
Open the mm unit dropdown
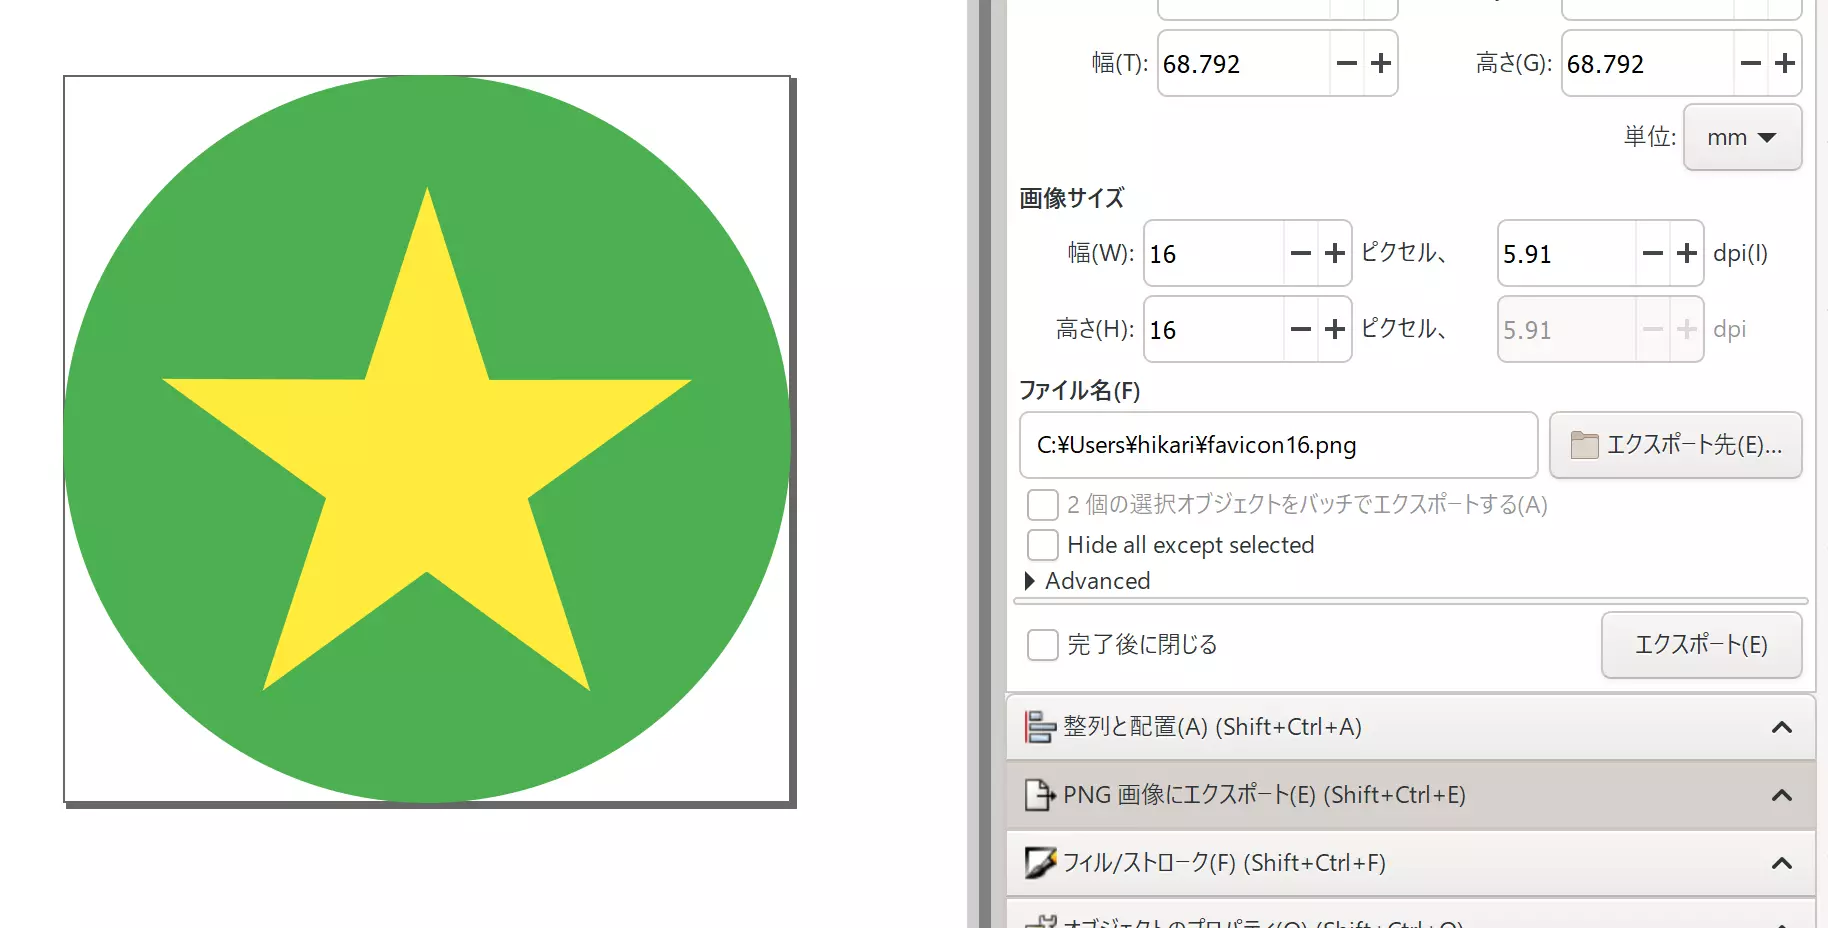(x=1742, y=137)
